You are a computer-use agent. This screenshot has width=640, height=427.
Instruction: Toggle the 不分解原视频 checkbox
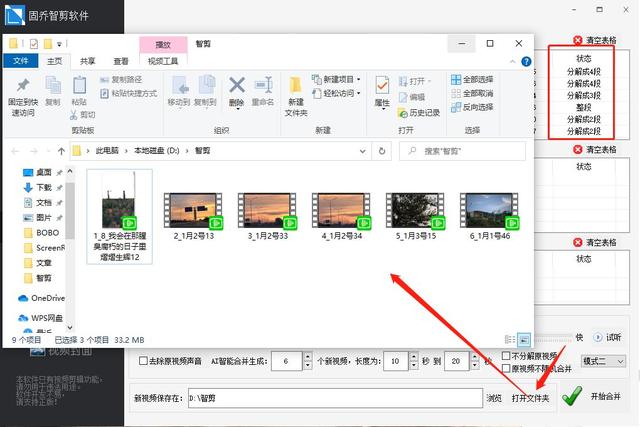(506, 356)
